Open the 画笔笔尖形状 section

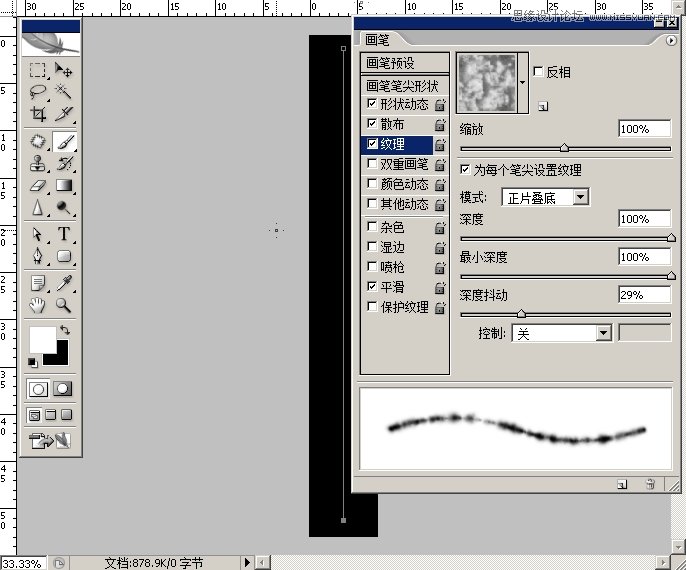(x=405, y=86)
